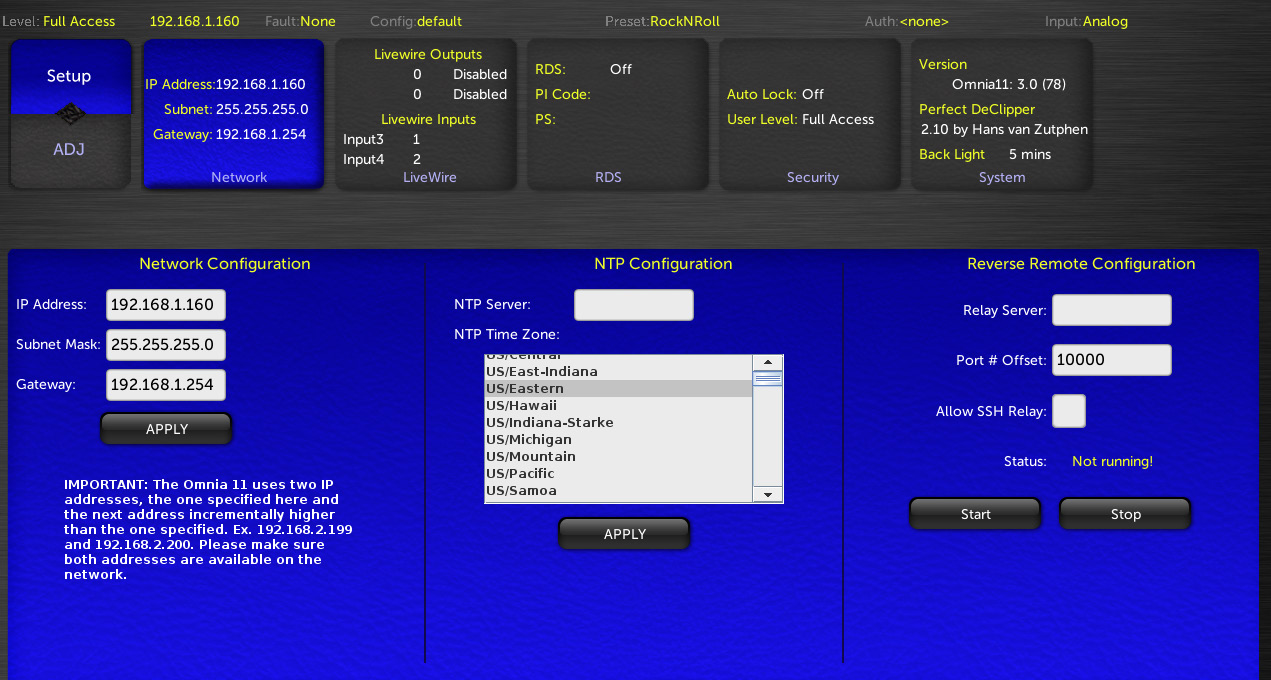Select US/Michigan time zone
This screenshot has height=680, width=1271.
618,440
